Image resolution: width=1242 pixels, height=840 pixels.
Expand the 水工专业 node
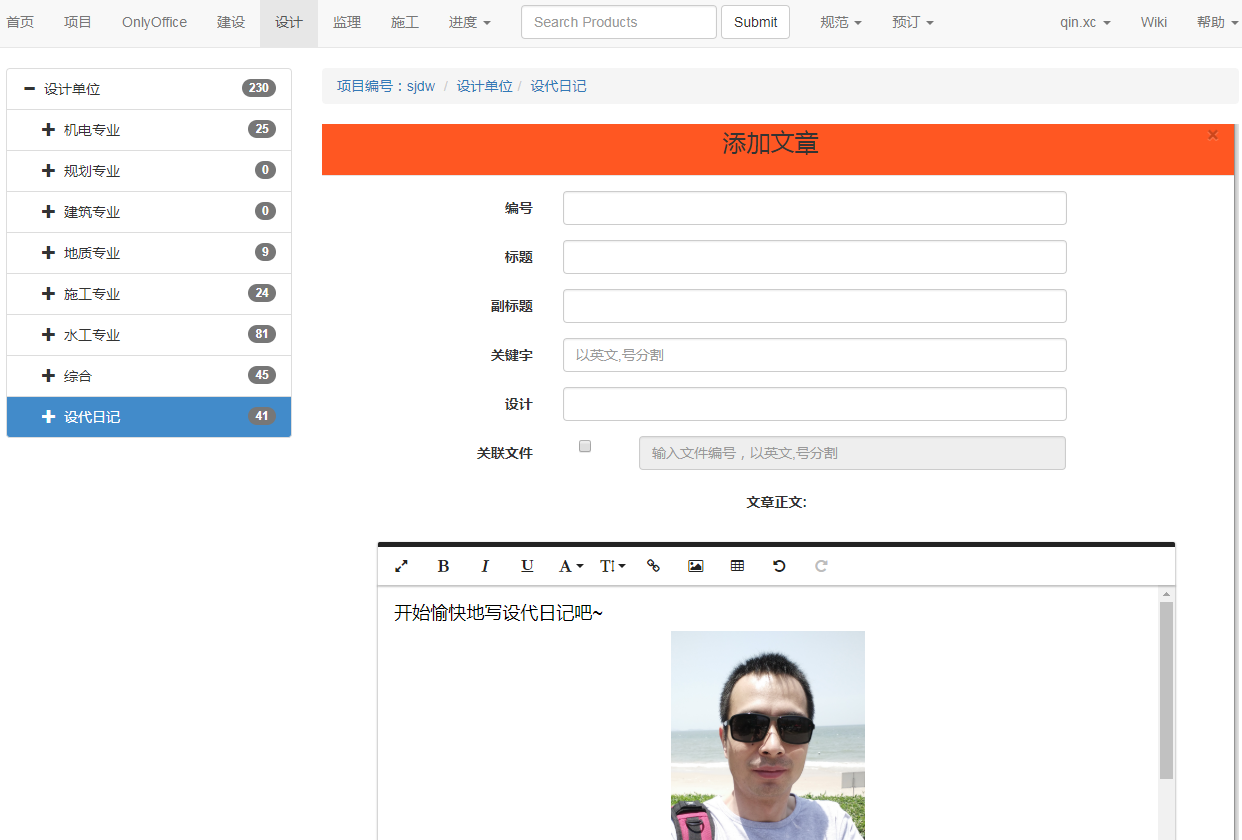click(48, 335)
